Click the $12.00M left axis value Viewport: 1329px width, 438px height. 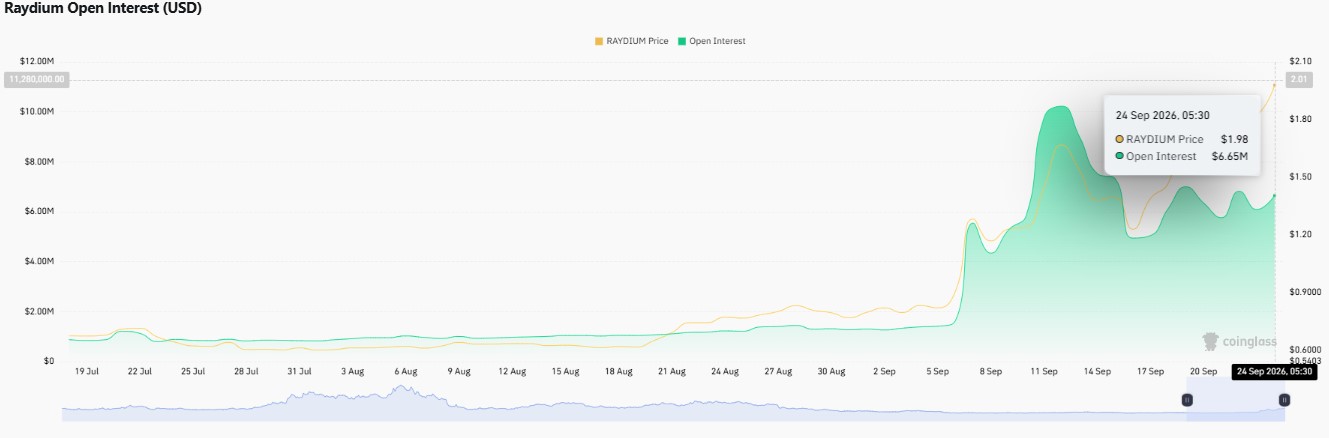coord(36,61)
